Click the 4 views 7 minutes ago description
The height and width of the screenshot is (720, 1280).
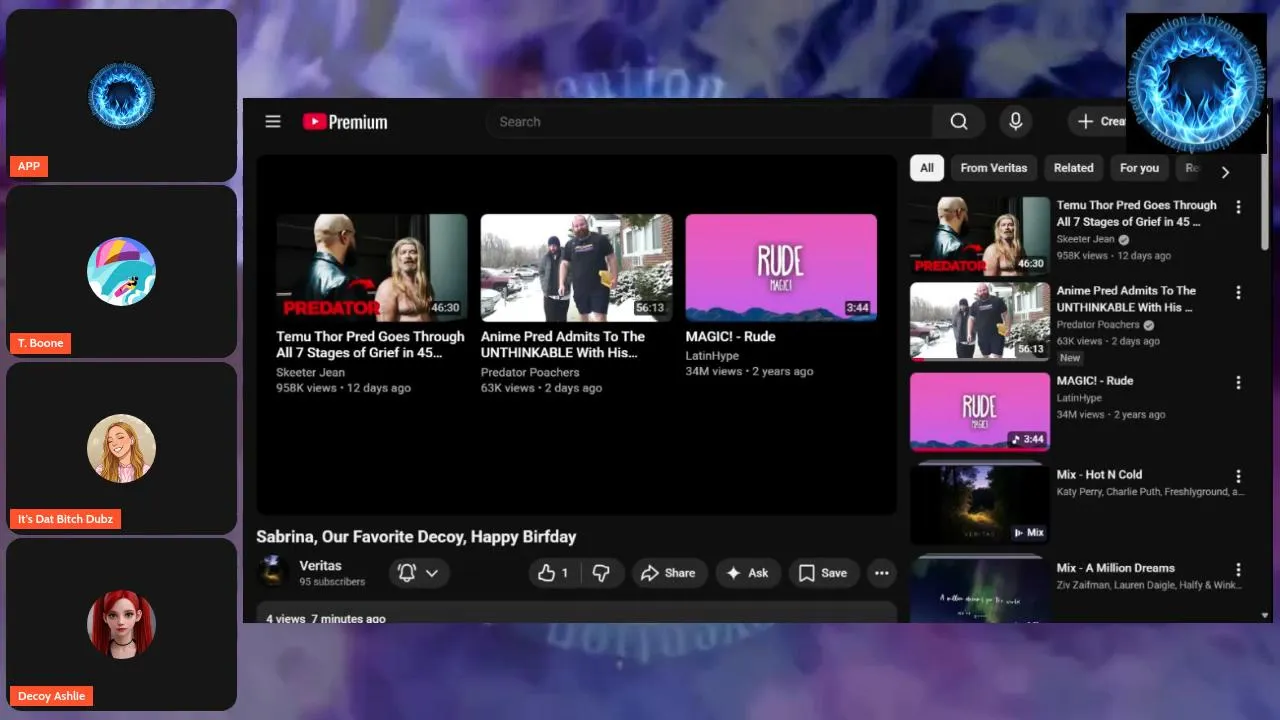point(326,619)
